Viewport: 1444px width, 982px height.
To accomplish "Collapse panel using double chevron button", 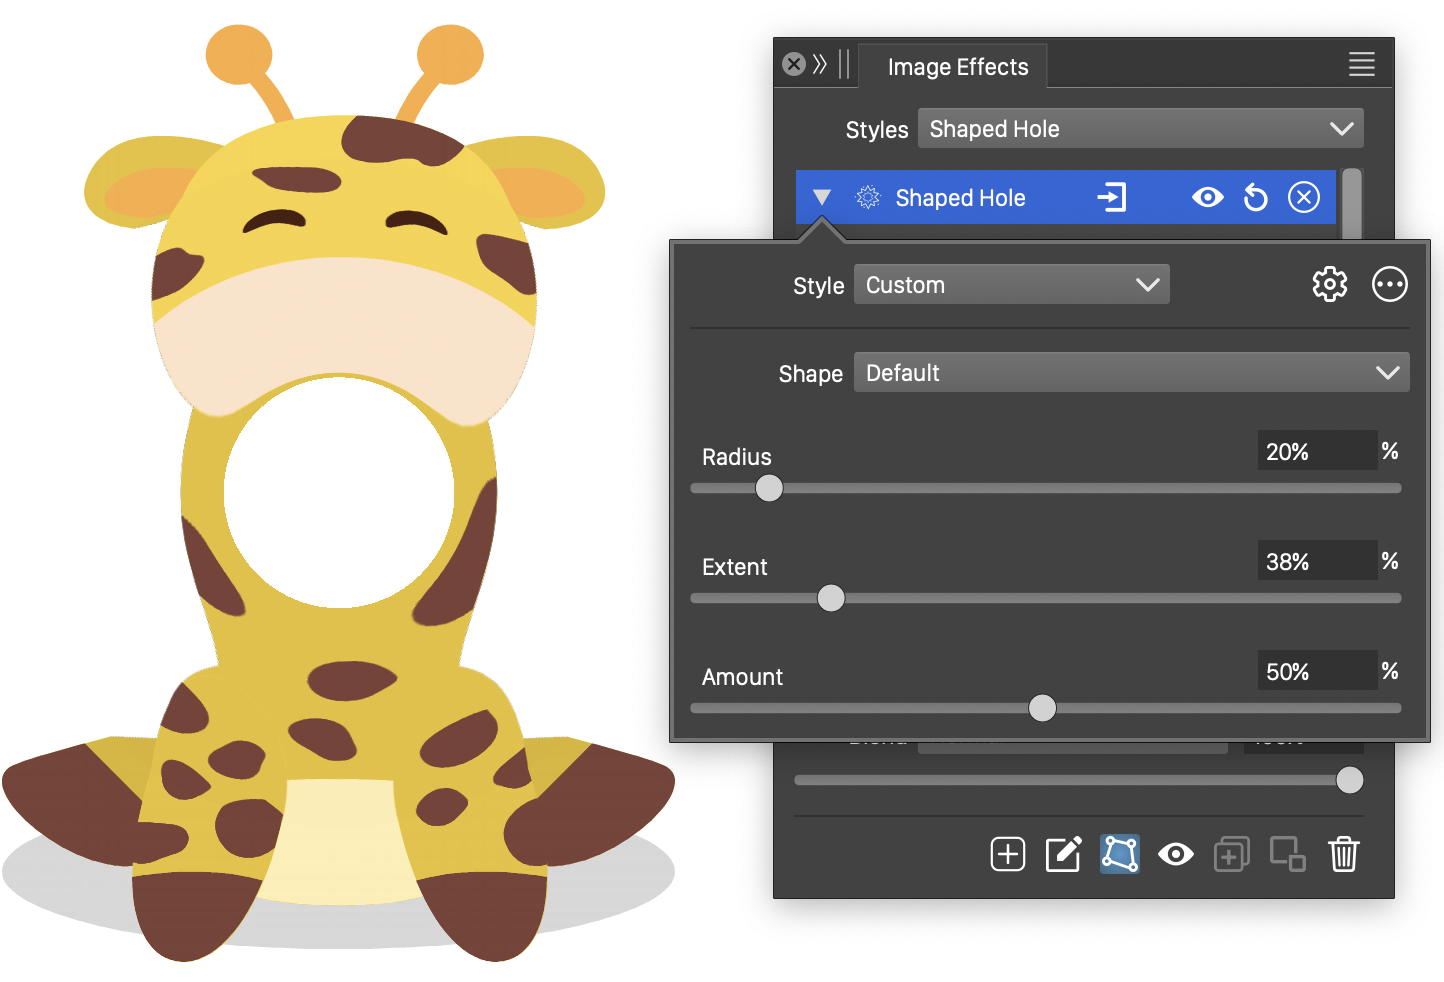I will point(820,65).
